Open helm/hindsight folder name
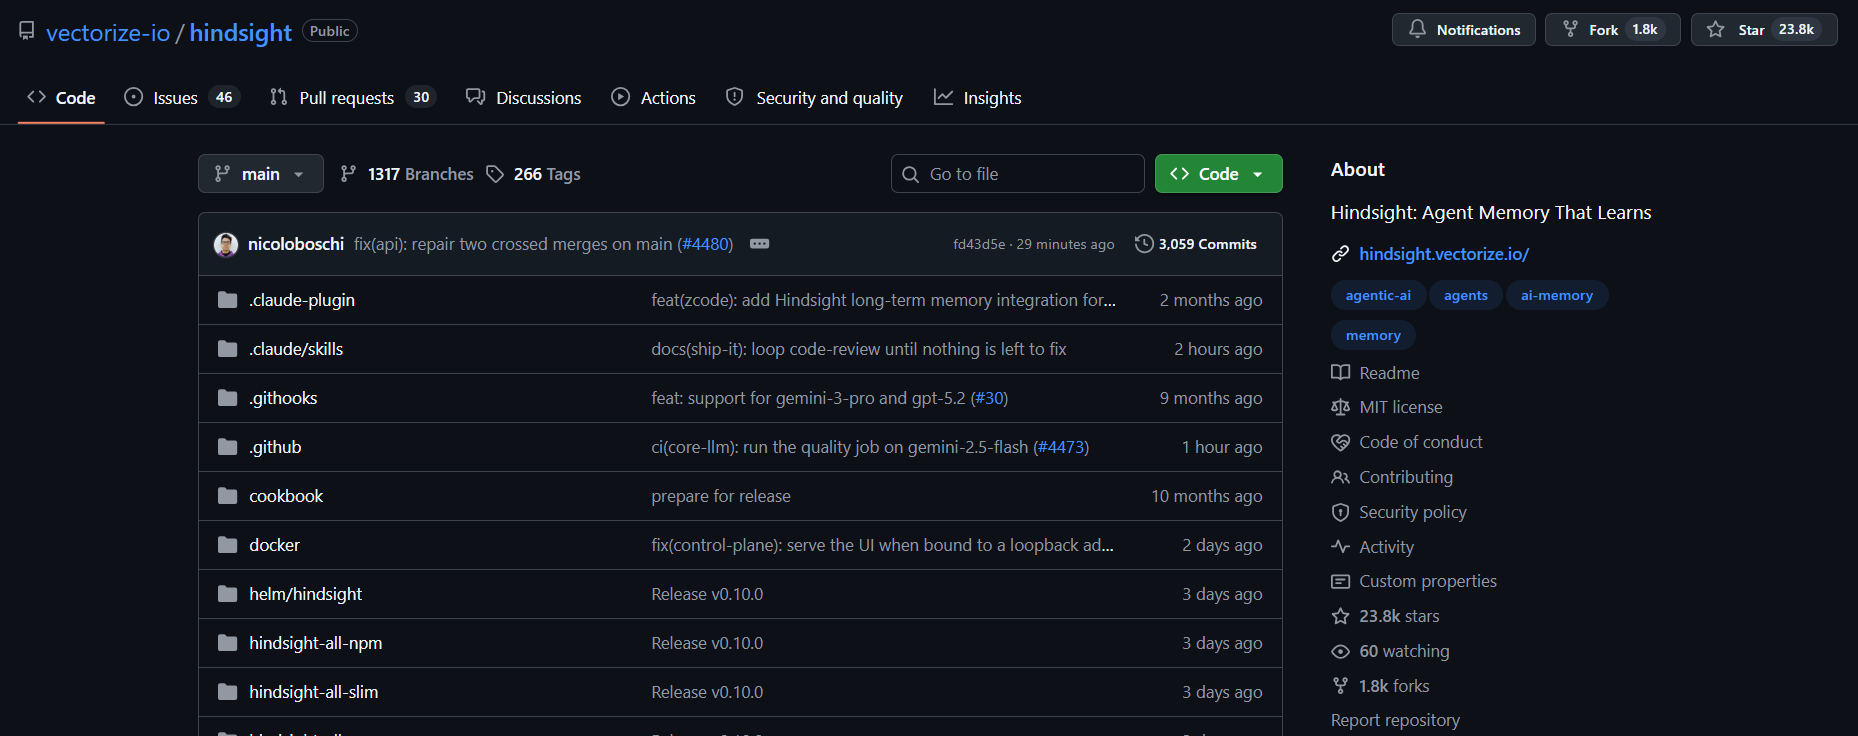This screenshot has width=1858, height=736. [305, 594]
